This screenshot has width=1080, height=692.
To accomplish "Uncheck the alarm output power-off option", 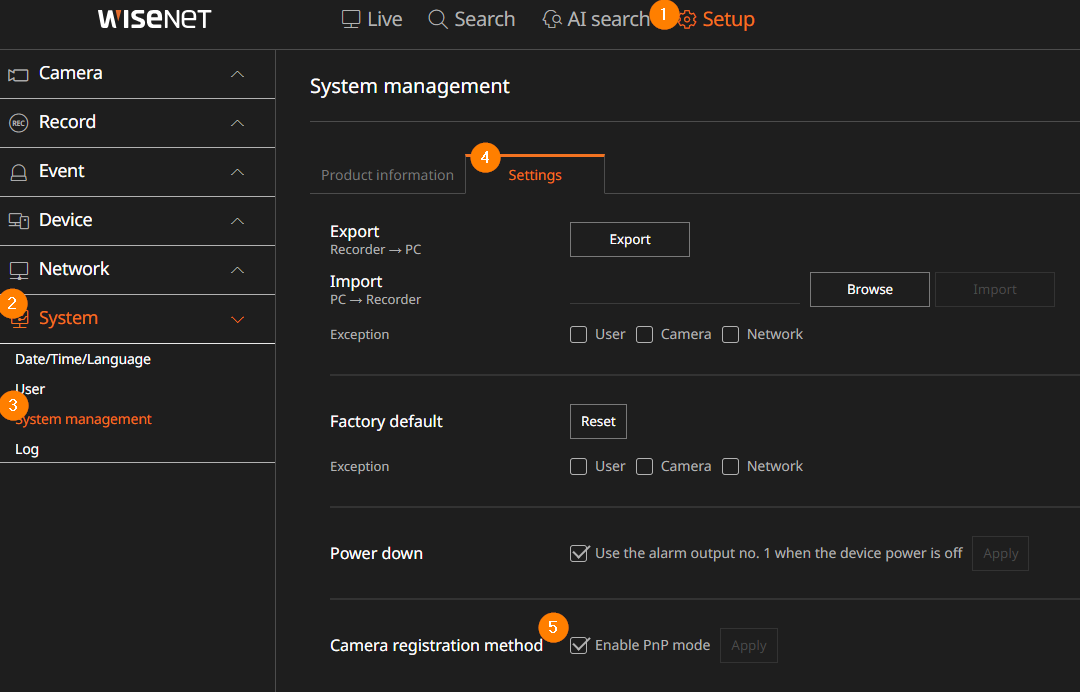I will click(579, 553).
